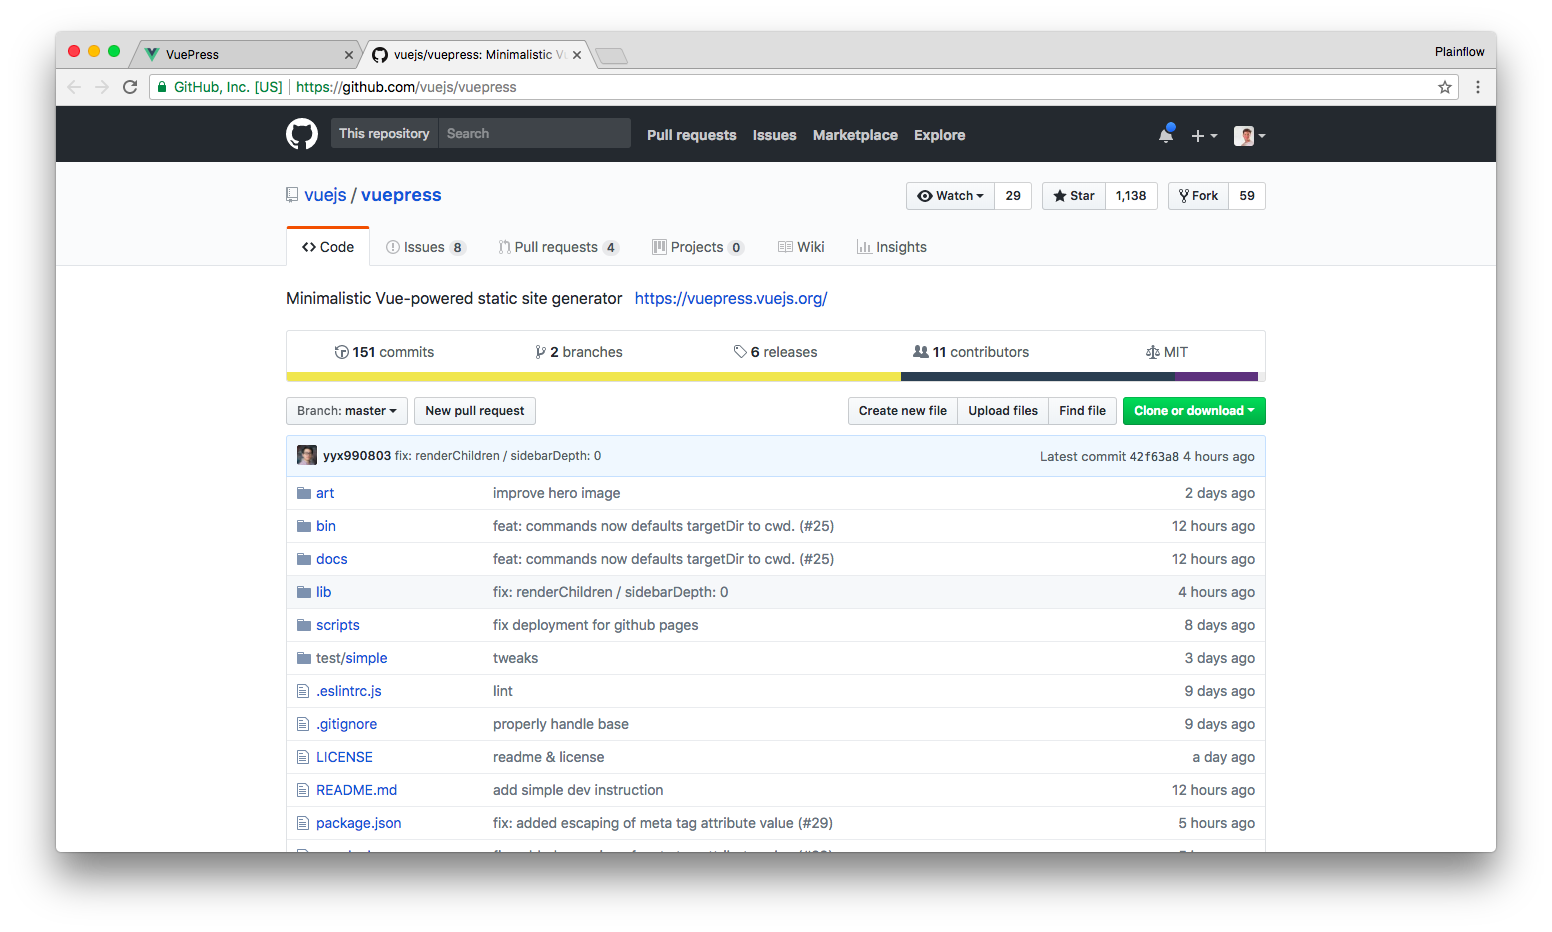Click the LICENSE file icon
Viewport: 1552px width, 932px height.
pos(303,757)
